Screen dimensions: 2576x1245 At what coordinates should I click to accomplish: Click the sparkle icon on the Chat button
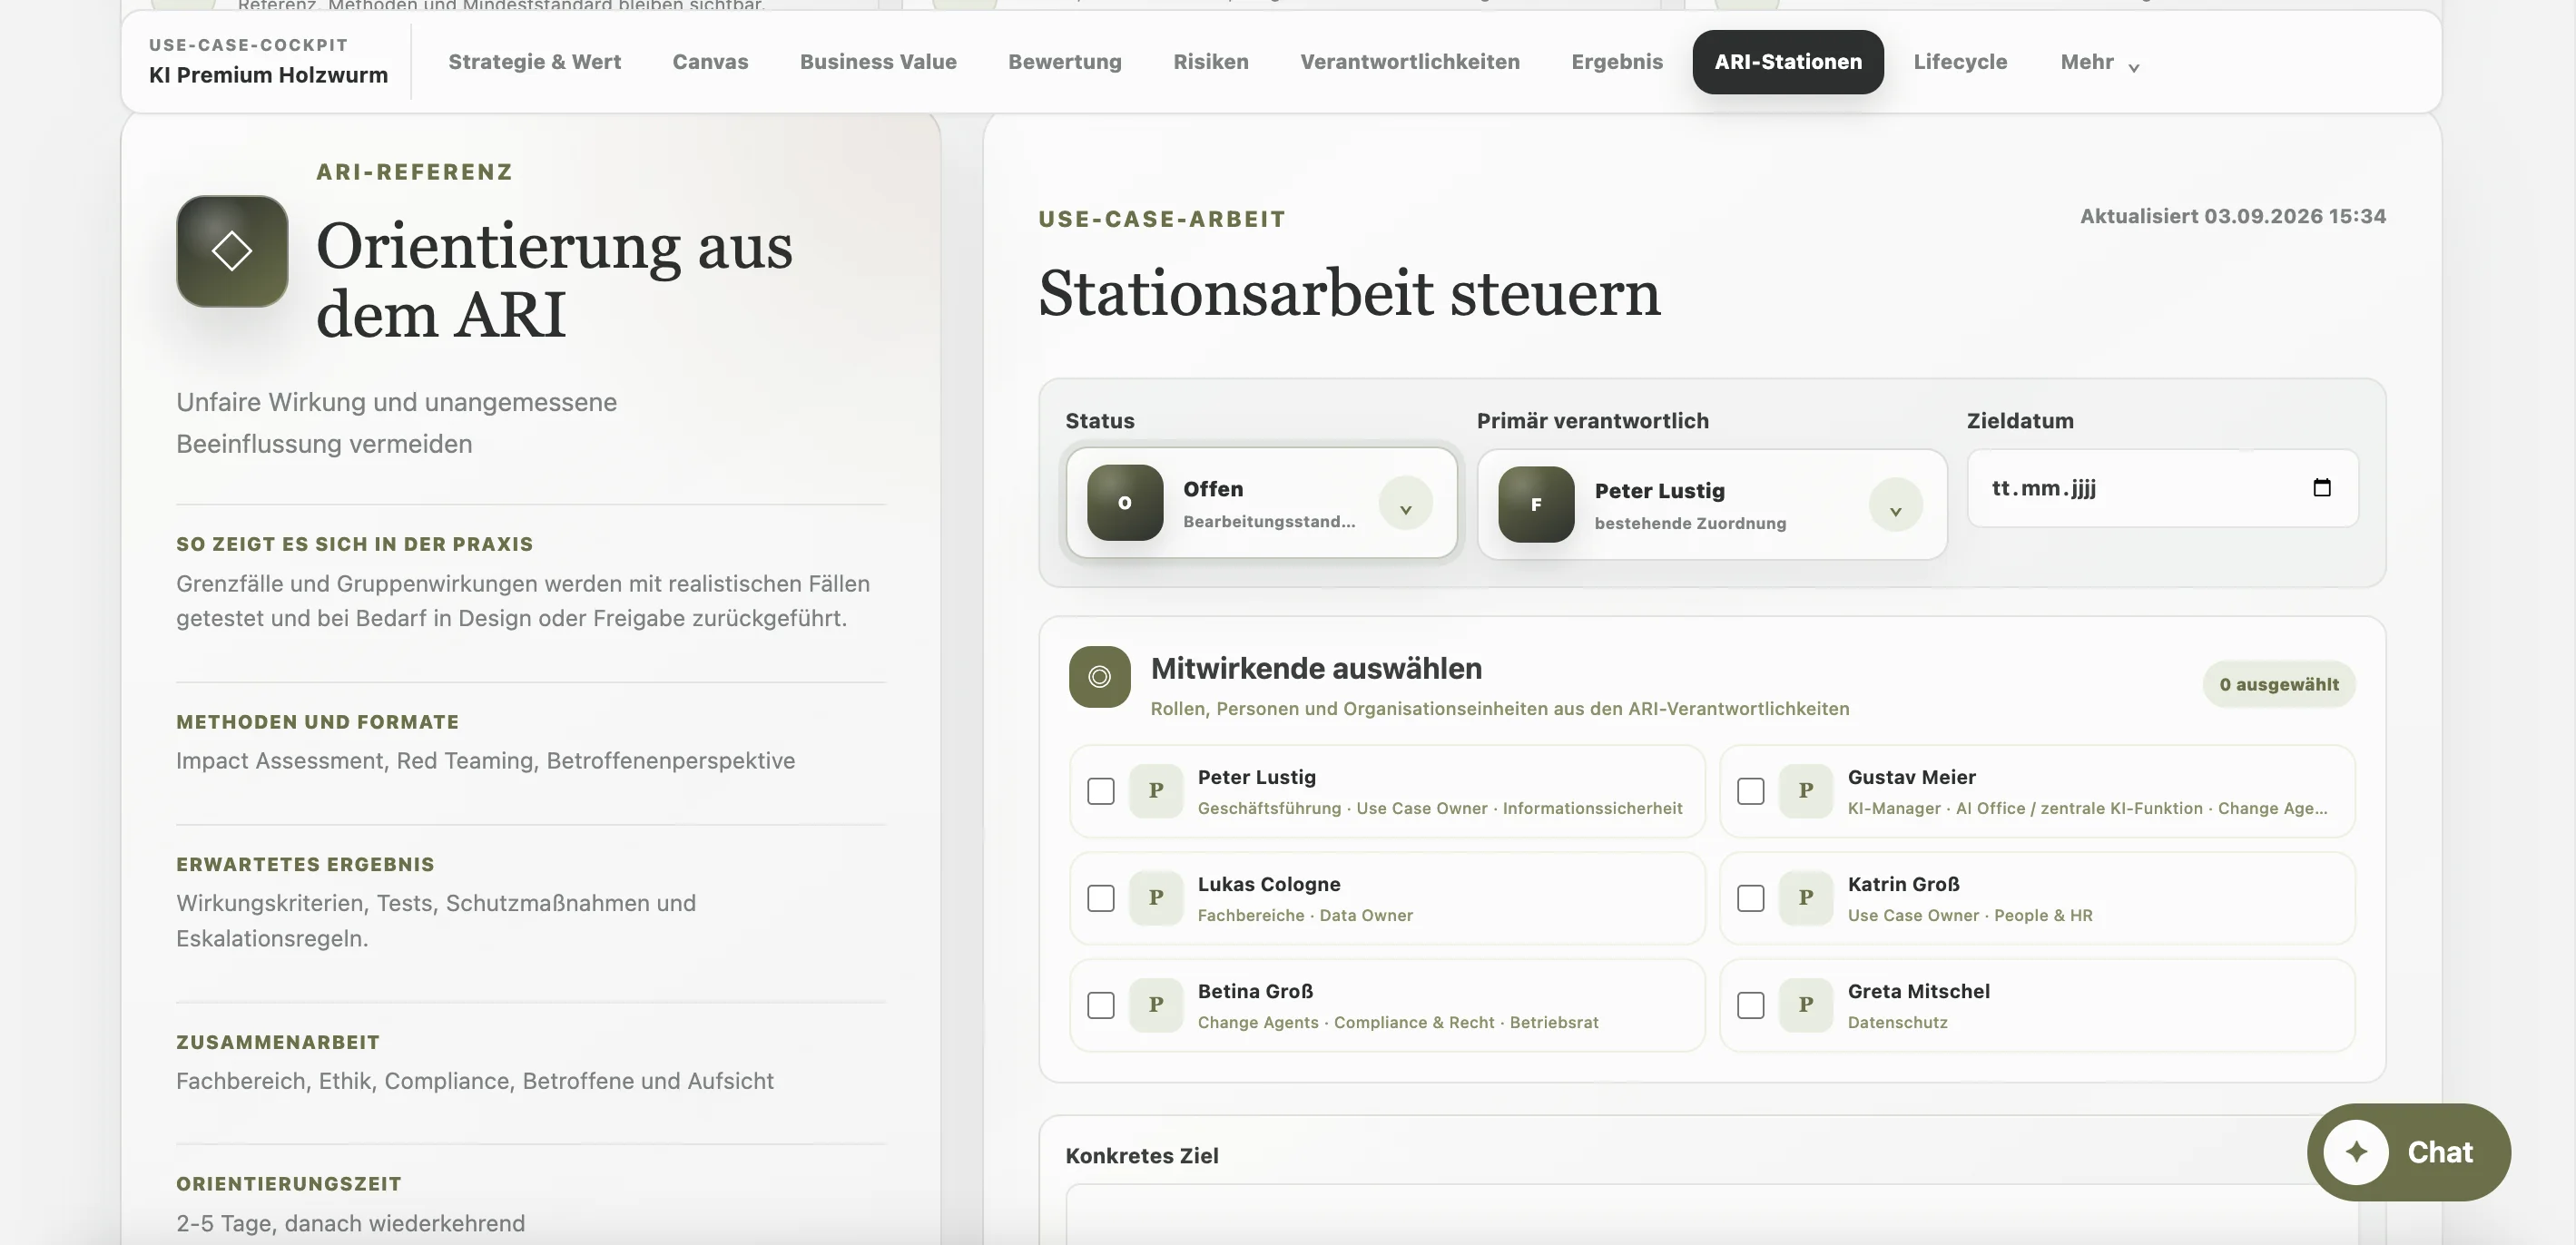click(x=2356, y=1152)
